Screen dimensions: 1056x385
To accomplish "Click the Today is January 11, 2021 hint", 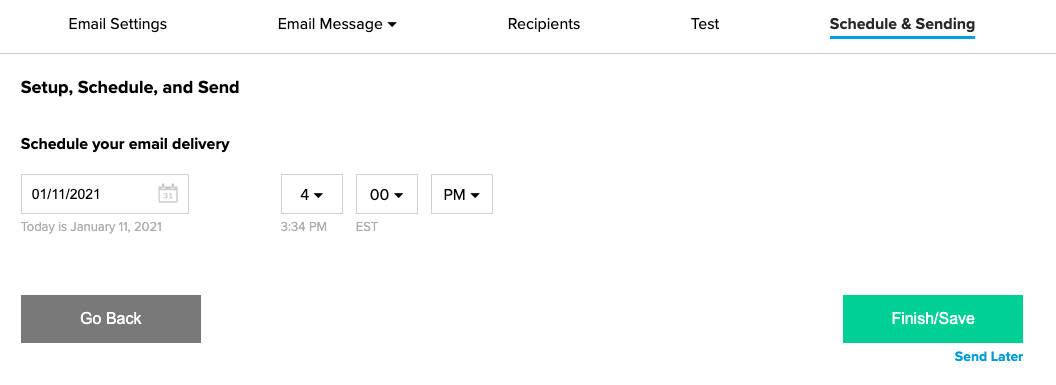I will (92, 227).
